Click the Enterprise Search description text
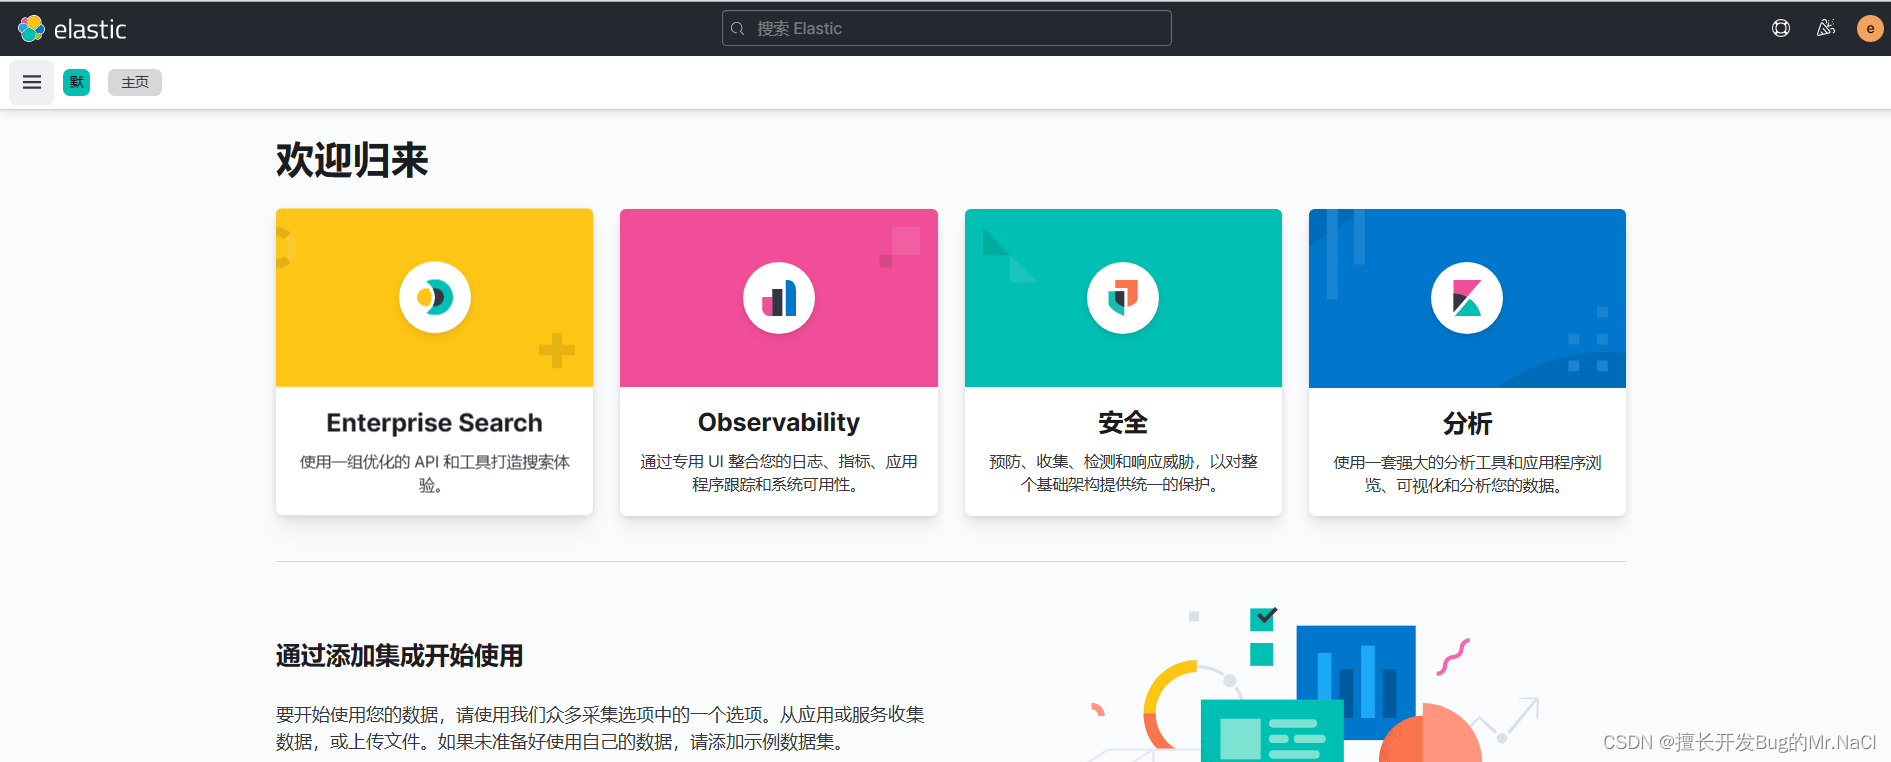The image size is (1891, 762). [x=435, y=473]
